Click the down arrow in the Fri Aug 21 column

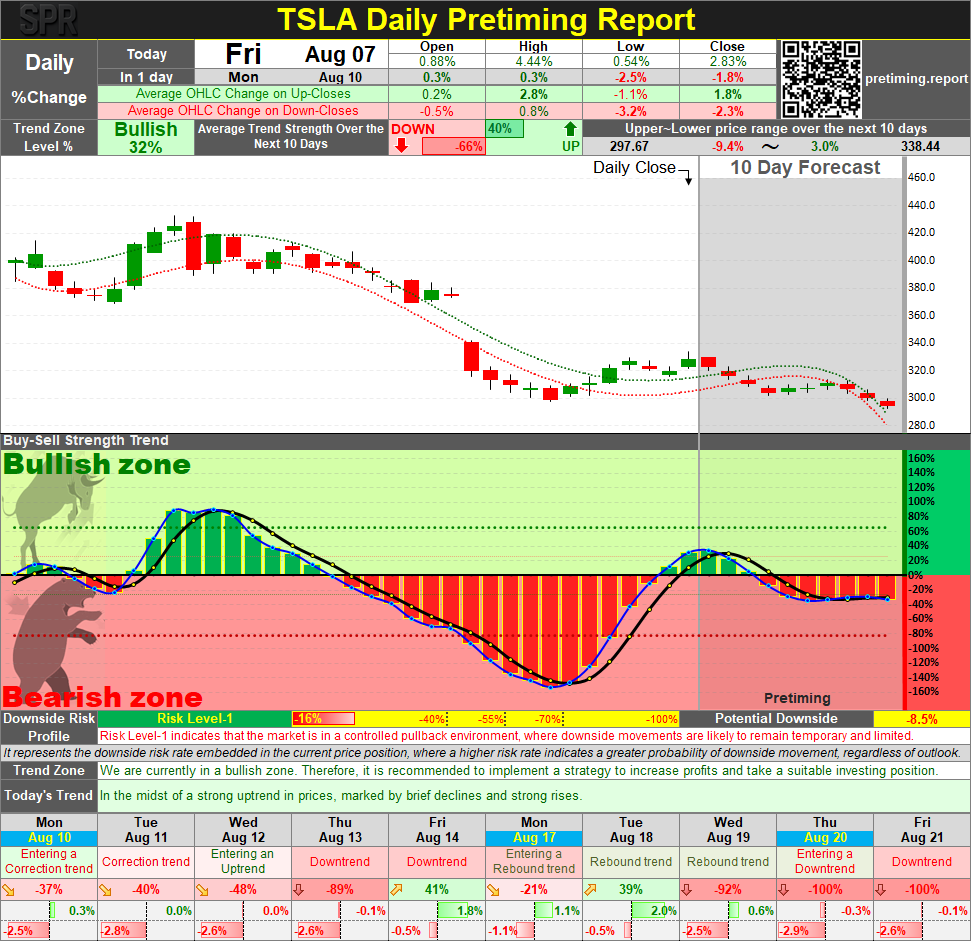click(x=881, y=890)
